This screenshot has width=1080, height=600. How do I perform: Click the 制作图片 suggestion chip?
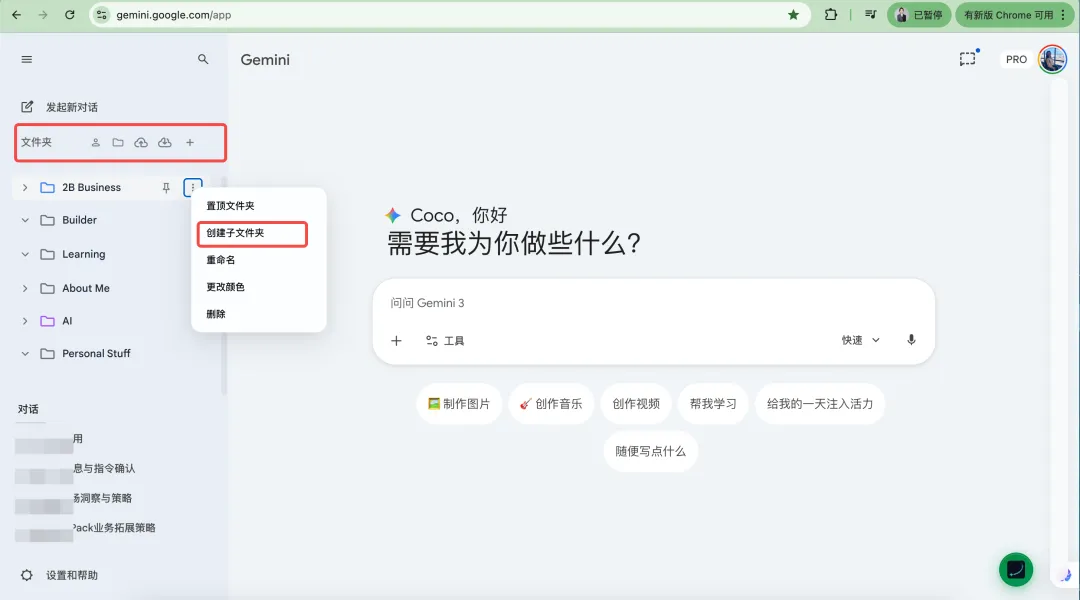tap(459, 404)
